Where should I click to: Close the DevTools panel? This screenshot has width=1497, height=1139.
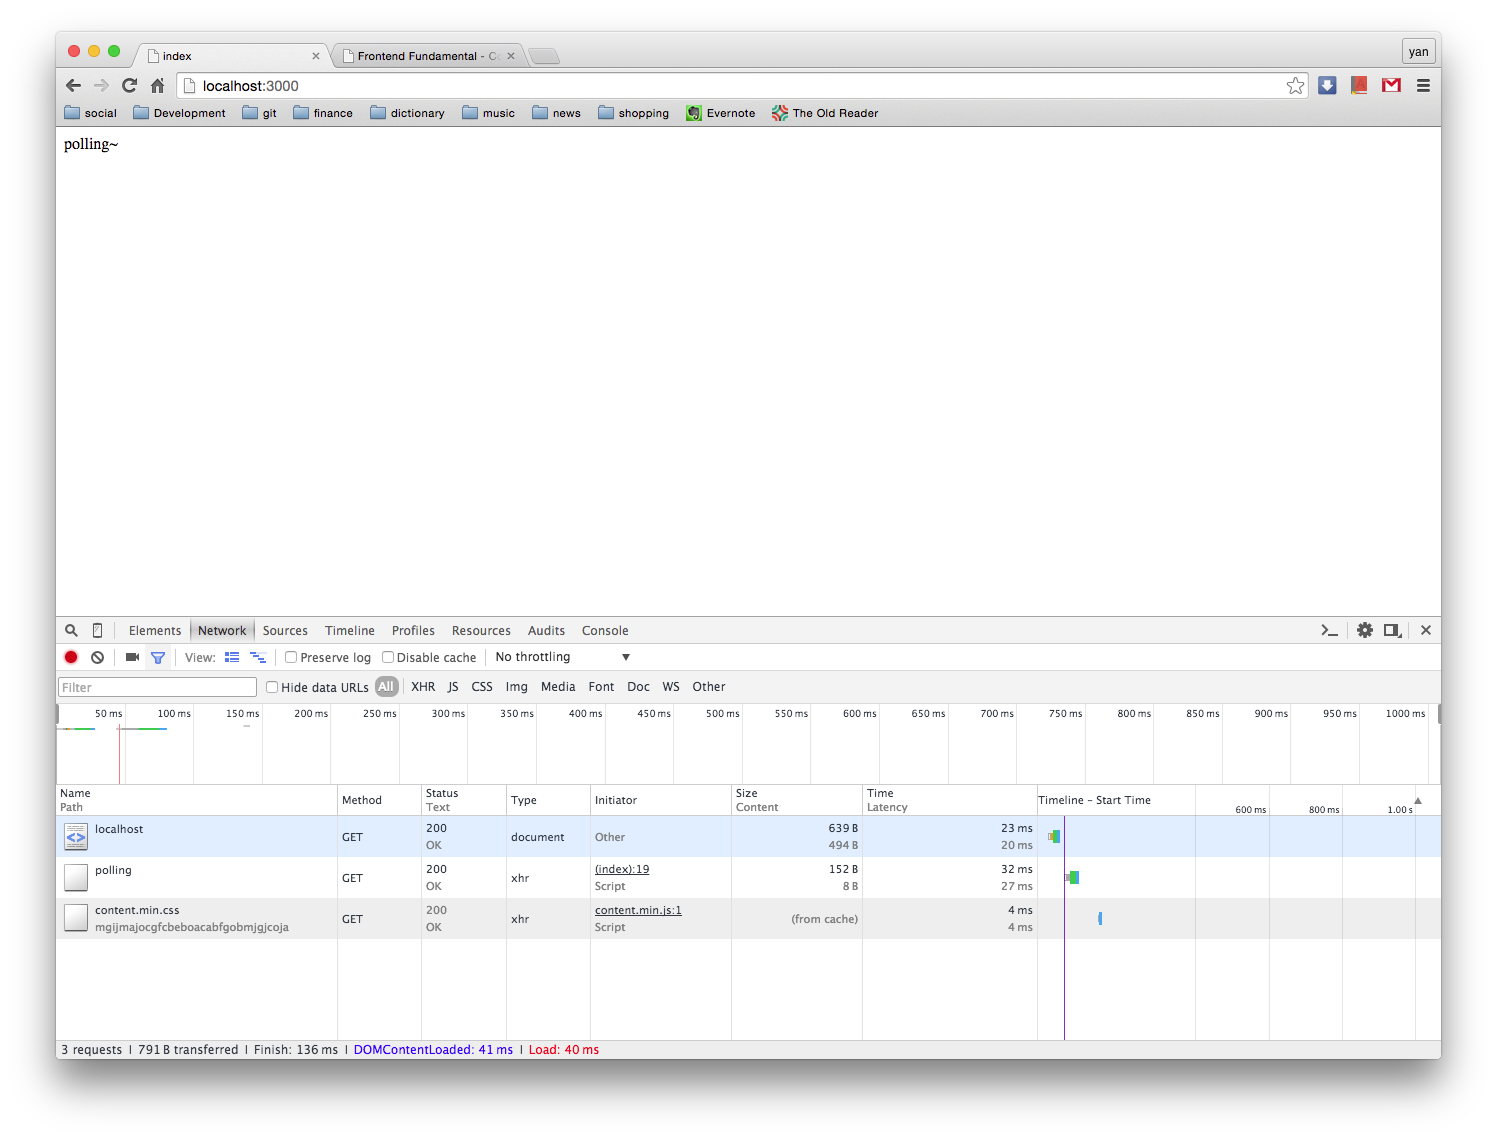click(x=1426, y=630)
